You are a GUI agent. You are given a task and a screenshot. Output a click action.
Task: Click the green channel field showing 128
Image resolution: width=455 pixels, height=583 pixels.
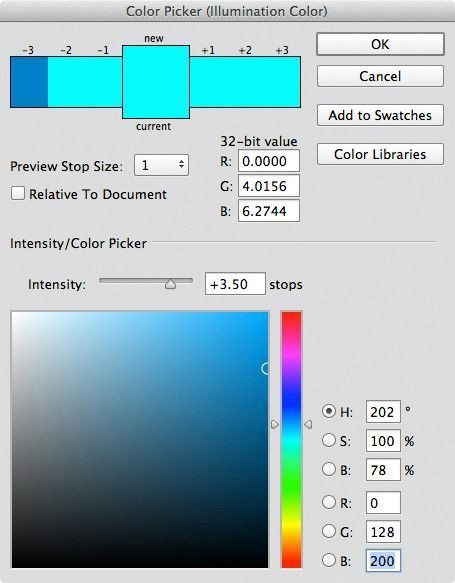click(383, 531)
